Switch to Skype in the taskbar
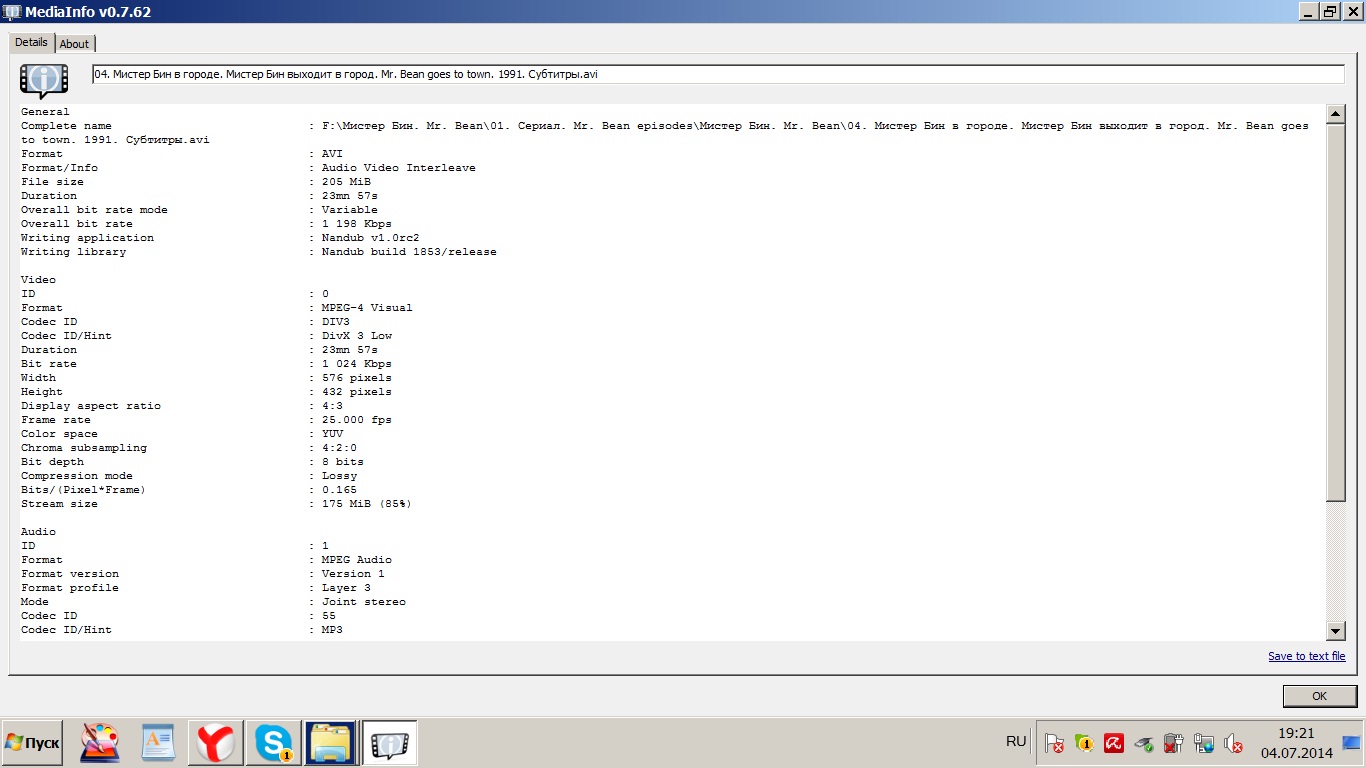This screenshot has width=1366, height=768. [x=274, y=743]
